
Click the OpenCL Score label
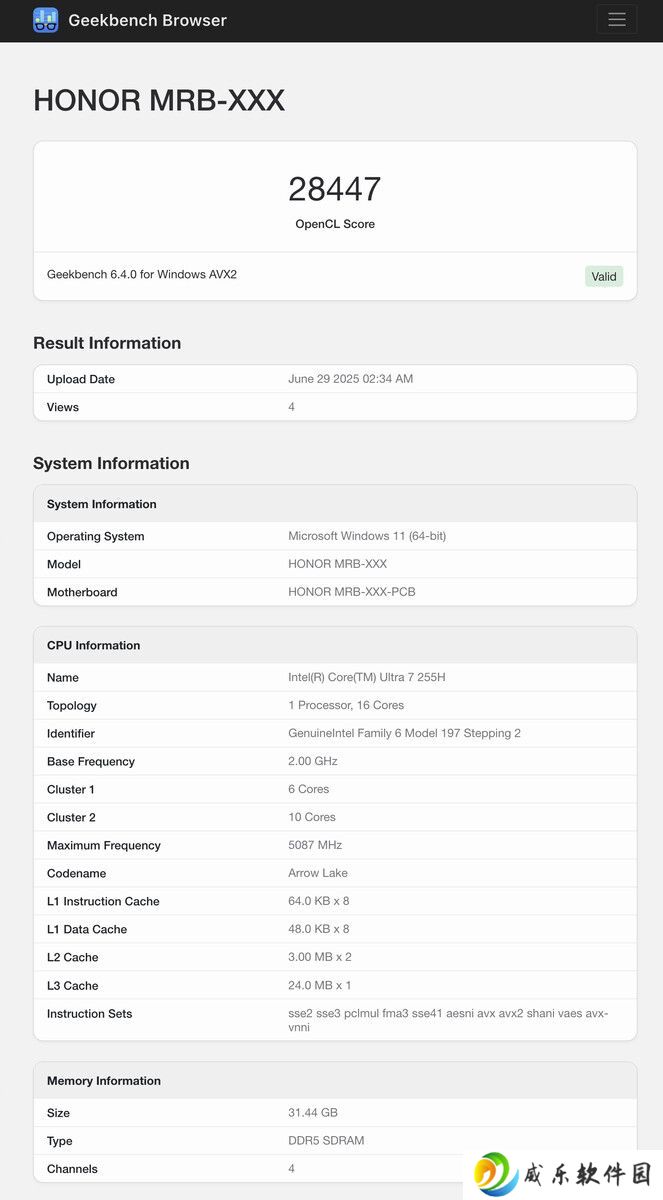point(335,224)
